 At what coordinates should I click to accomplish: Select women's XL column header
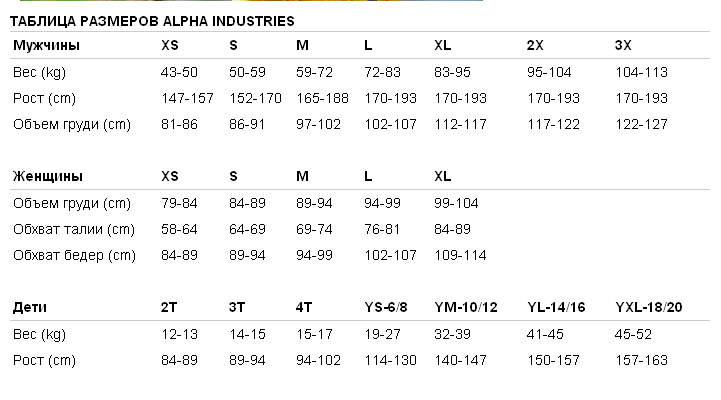click(x=443, y=176)
